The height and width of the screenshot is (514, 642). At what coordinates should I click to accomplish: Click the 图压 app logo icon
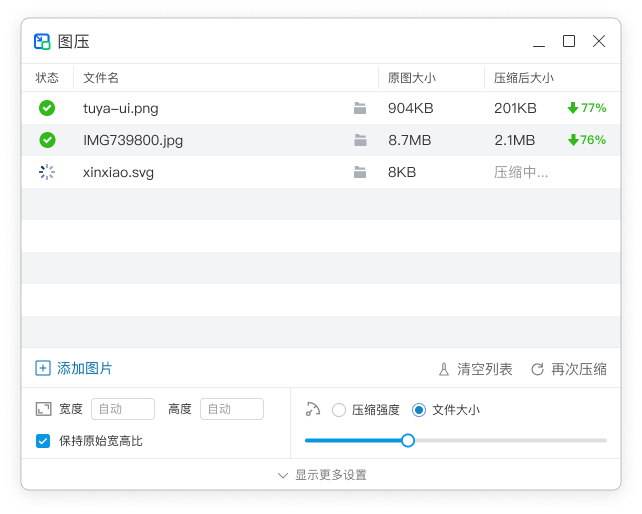click(x=42, y=41)
